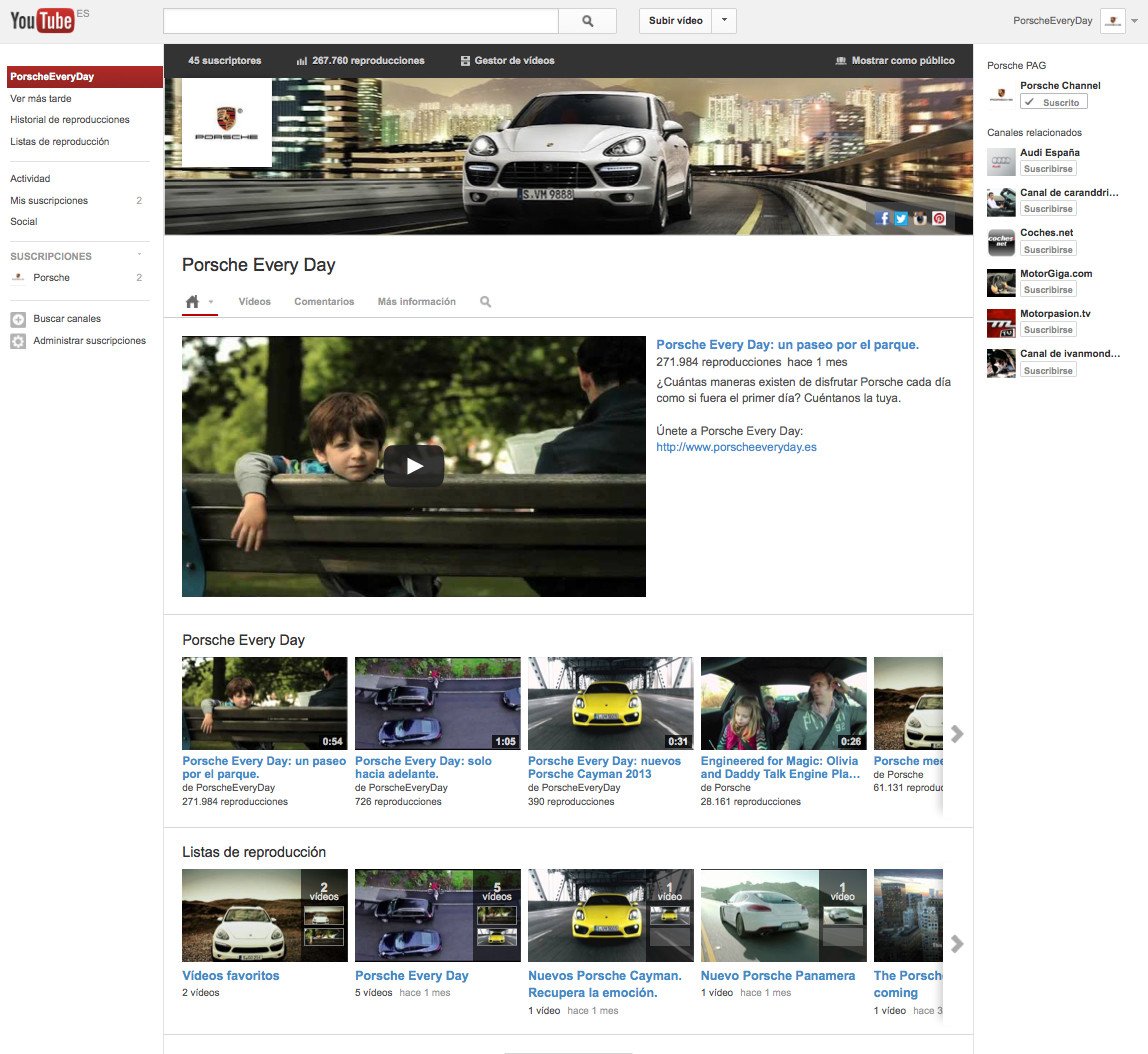Open the Pinterest icon on banner
Image resolution: width=1148 pixels, height=1054 pixels.
[939, 218]
